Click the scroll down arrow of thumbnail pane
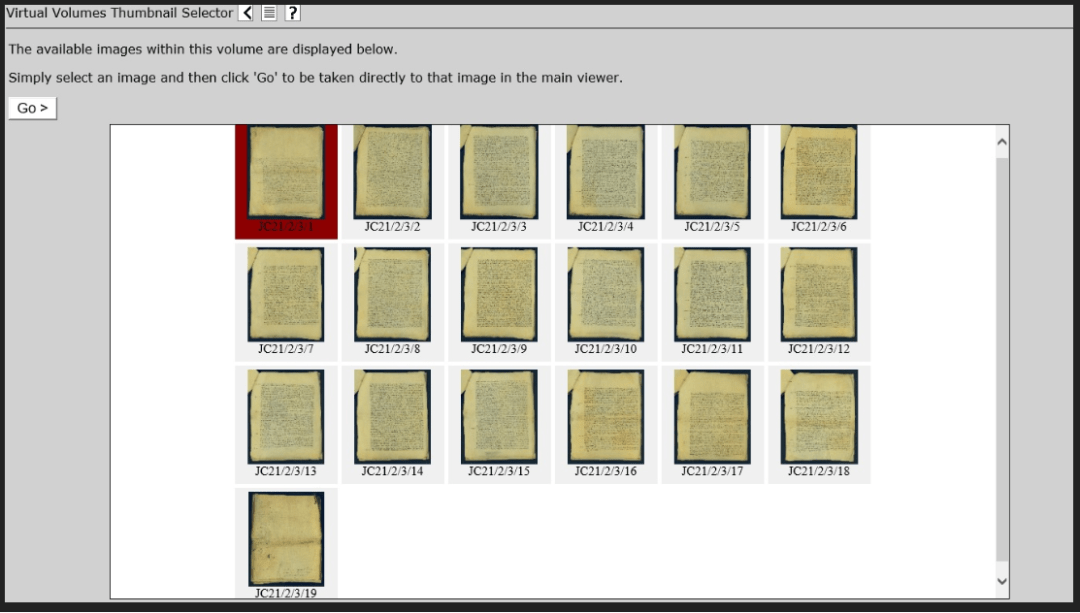 (1002, 581)
